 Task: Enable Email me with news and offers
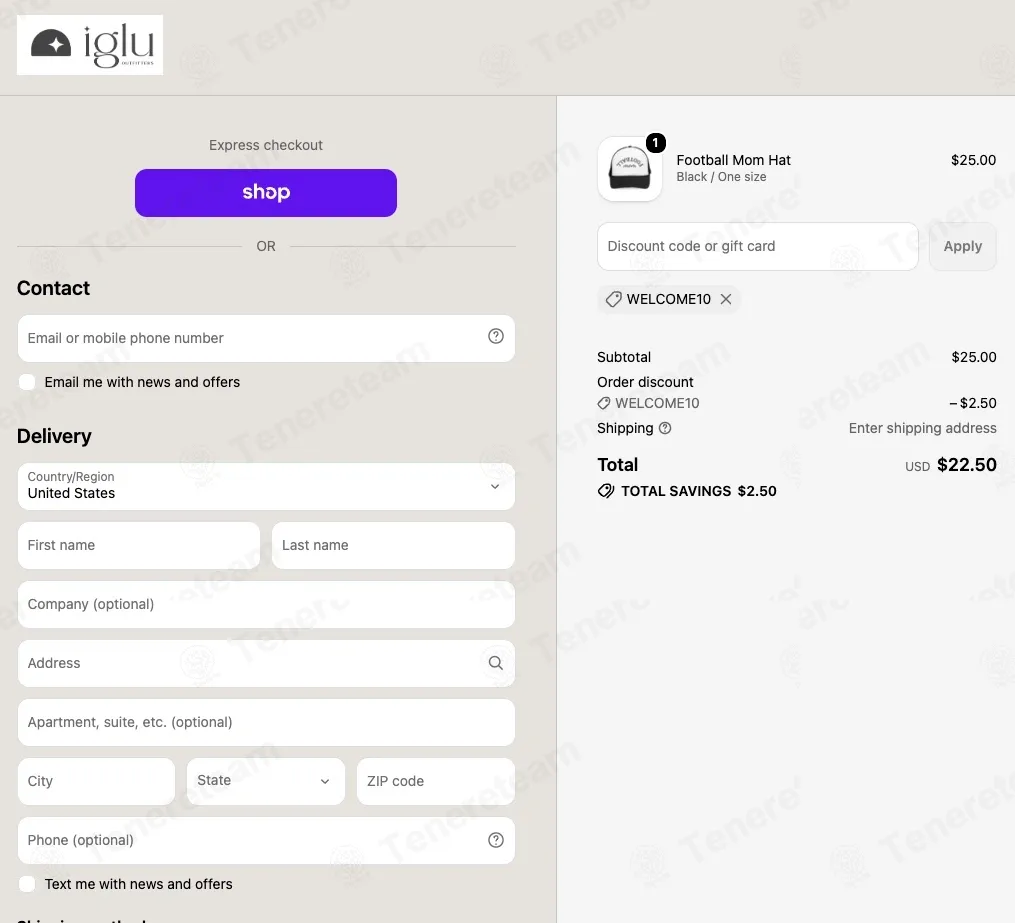(27, 382)
